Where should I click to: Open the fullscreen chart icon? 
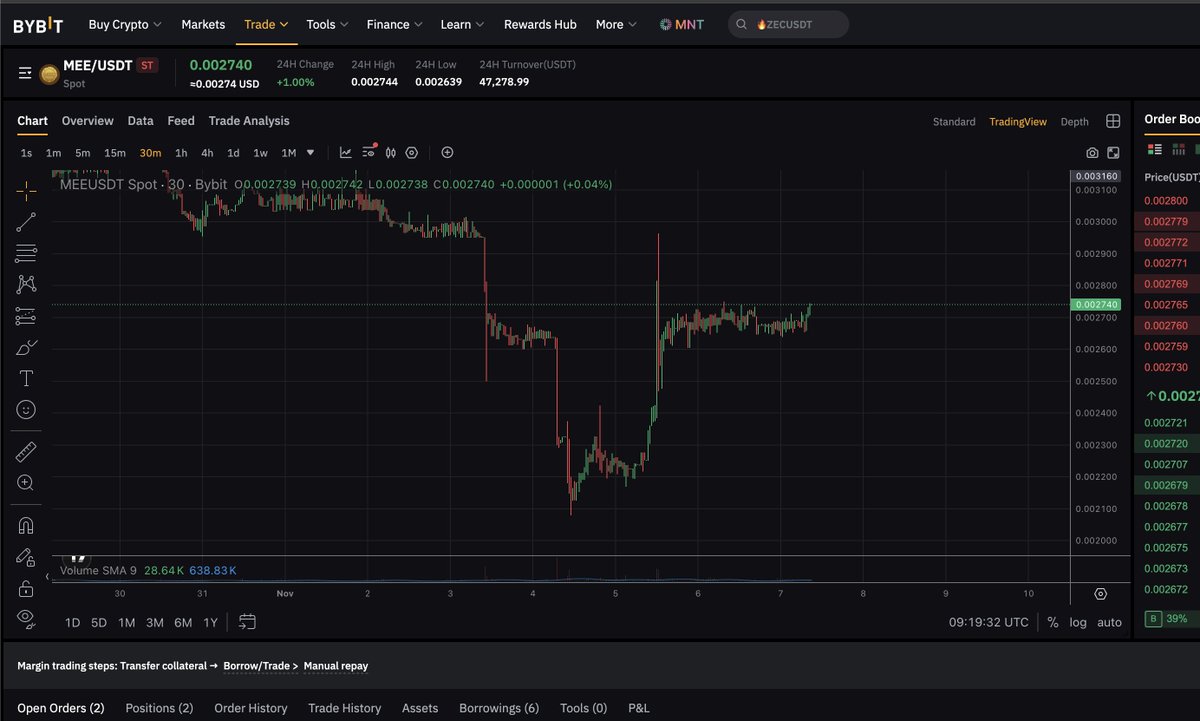pyautogui.click(x=1113, y=153)
